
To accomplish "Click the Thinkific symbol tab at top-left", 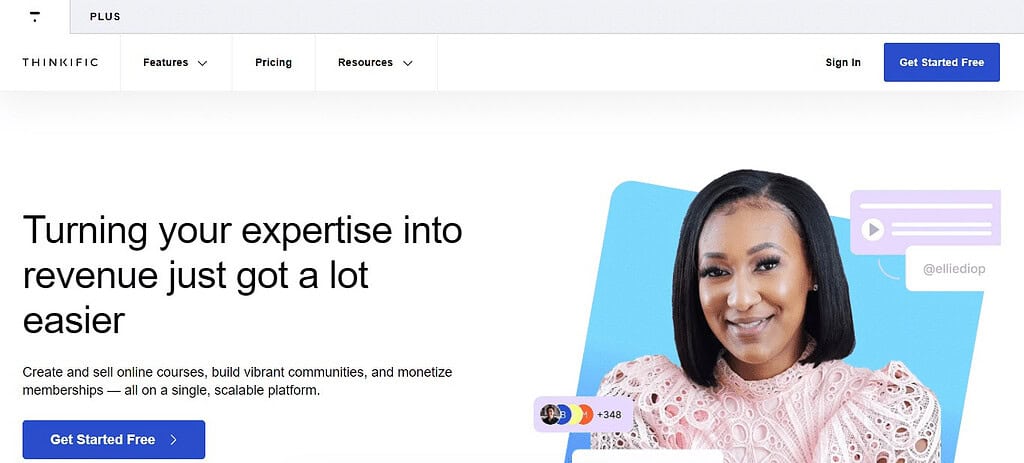I will click(35, 16).
